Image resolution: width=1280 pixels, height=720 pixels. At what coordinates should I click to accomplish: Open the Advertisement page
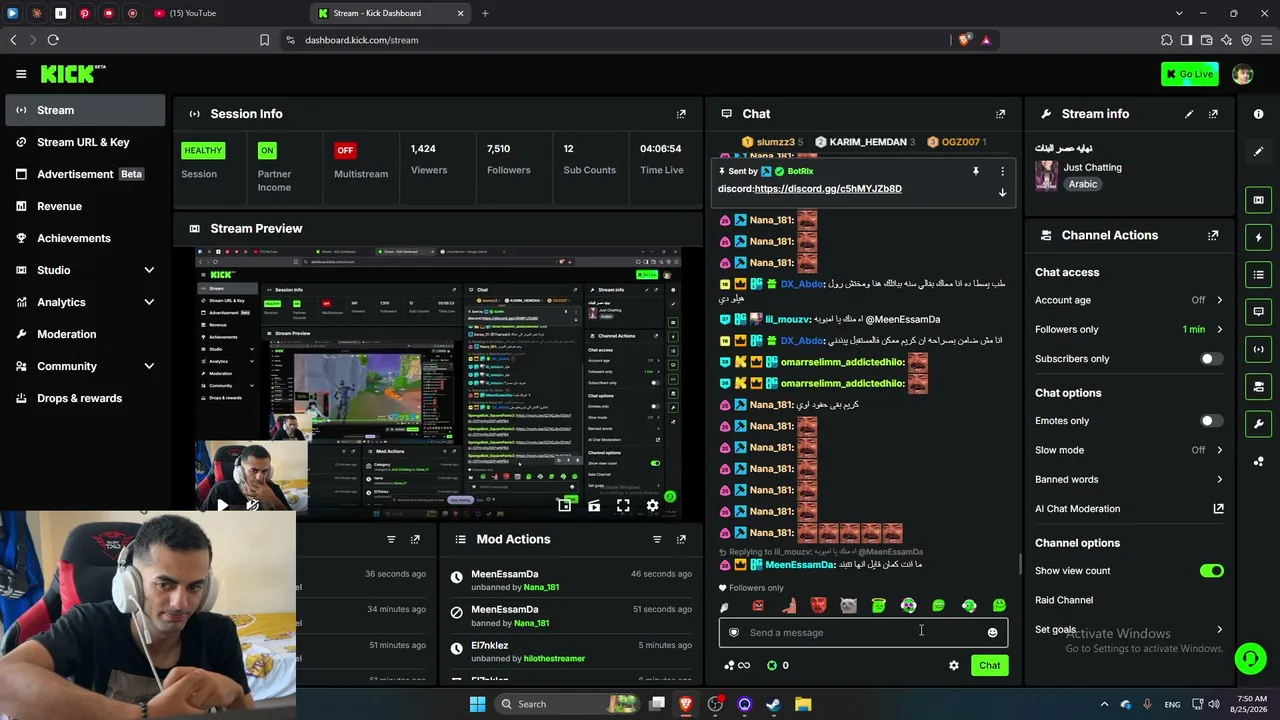tap(85, 174)
